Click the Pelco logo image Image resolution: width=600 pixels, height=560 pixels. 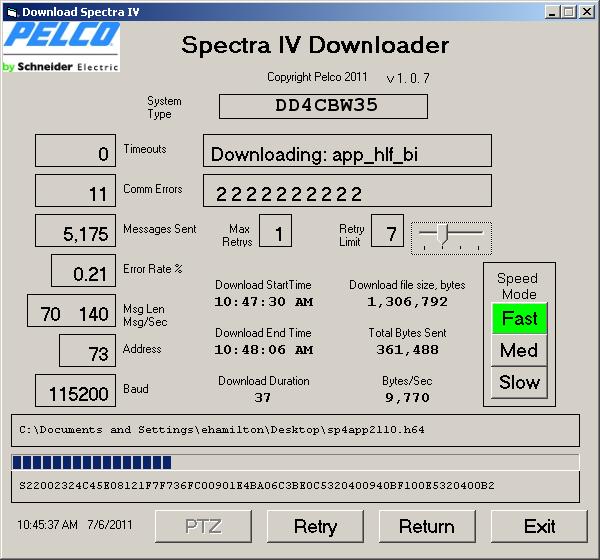[x=61, y=47]
